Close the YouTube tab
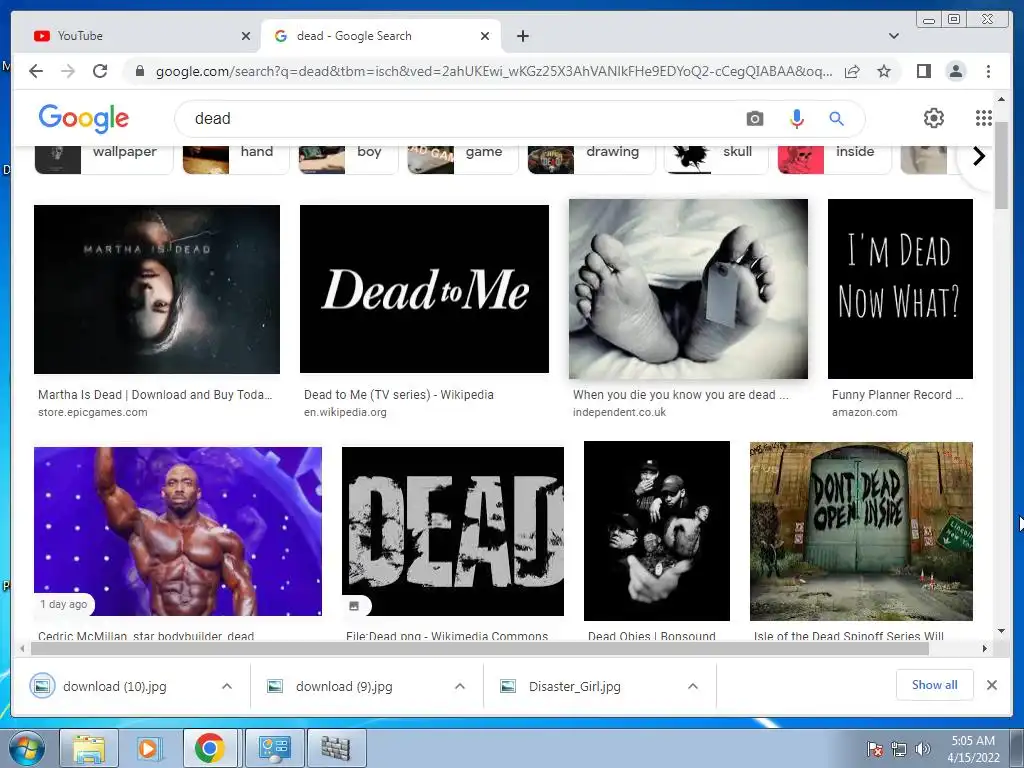The image size is (1024, 768). point(246,36)
